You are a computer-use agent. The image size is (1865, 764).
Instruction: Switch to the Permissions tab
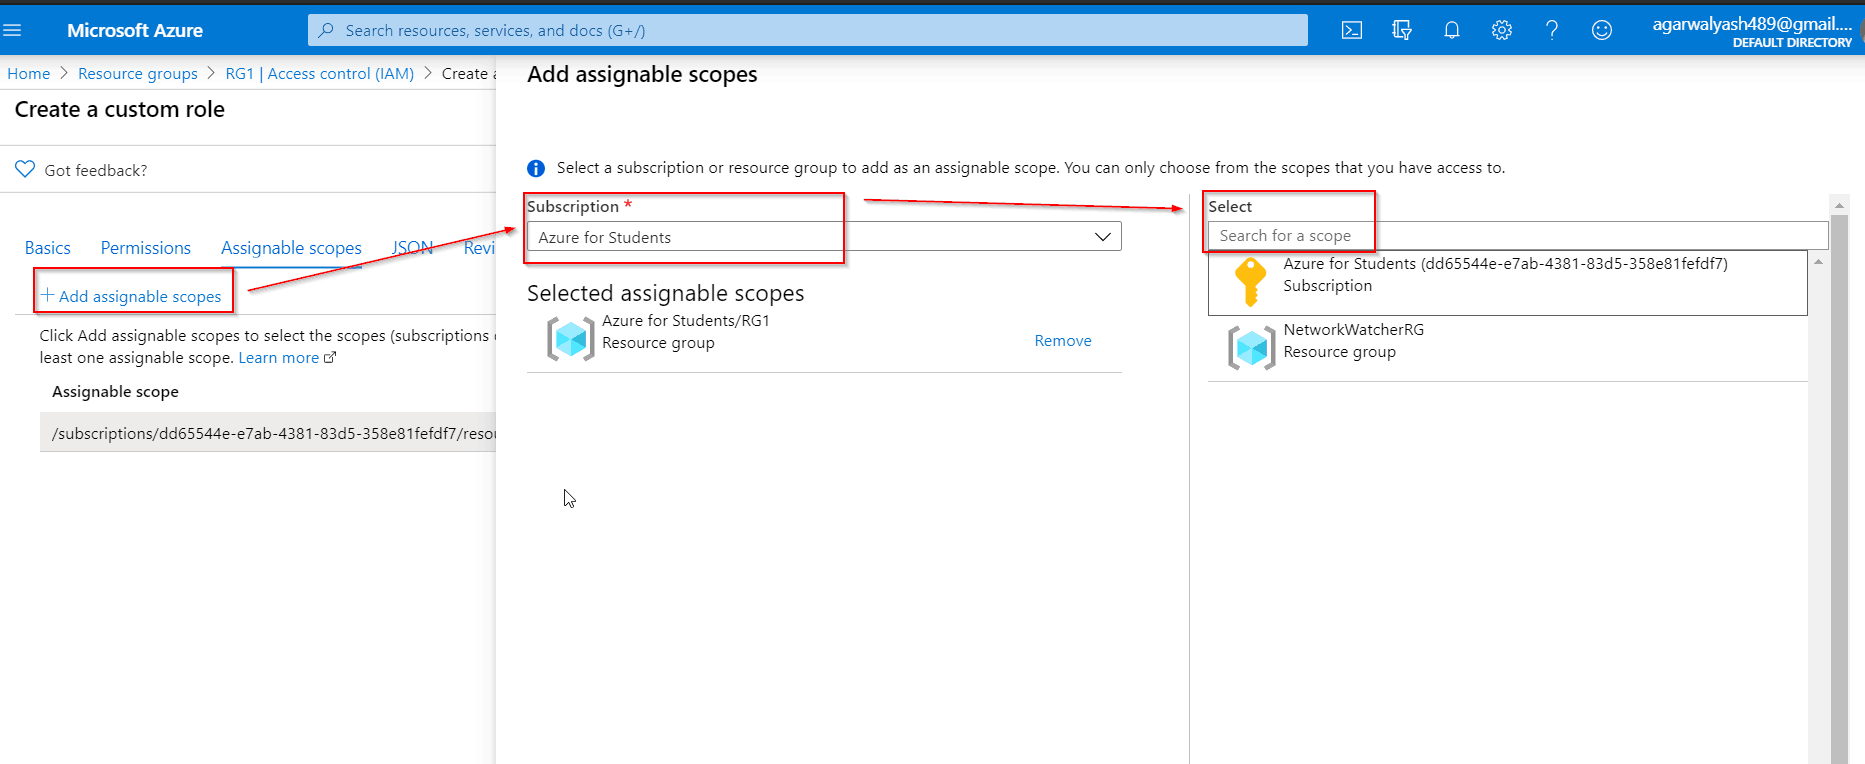coord(145,248)
